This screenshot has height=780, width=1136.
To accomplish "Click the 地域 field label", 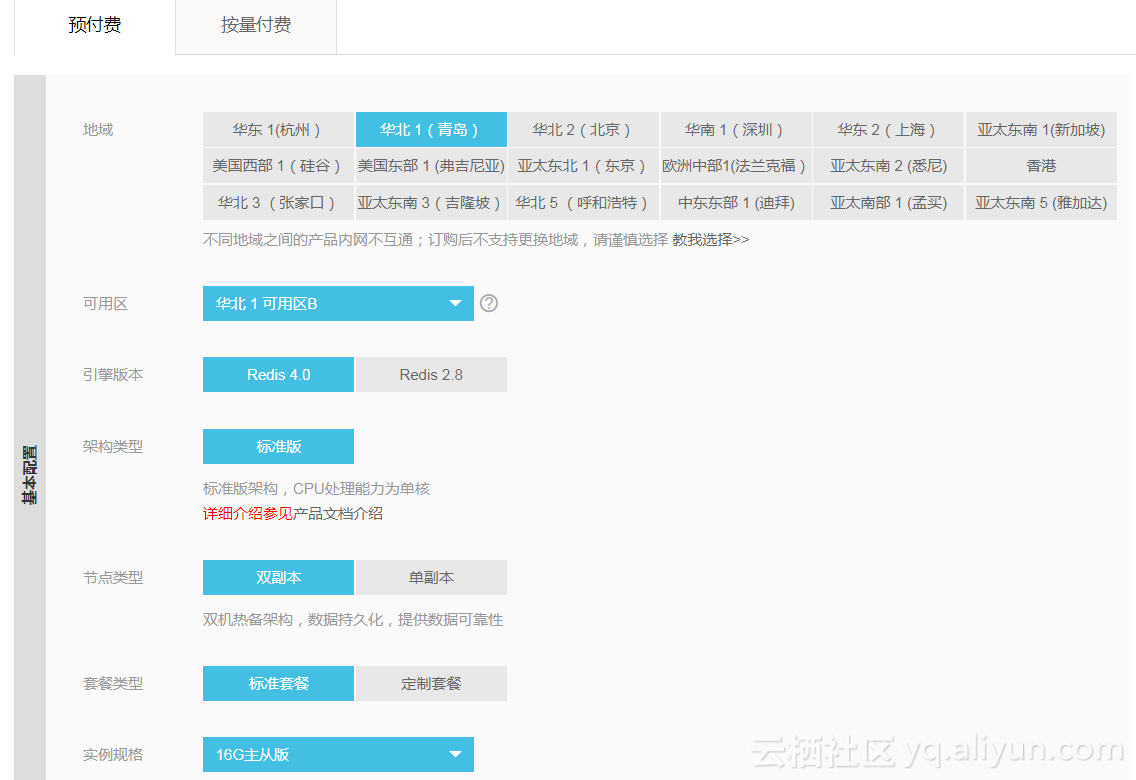I will [98, 130].
